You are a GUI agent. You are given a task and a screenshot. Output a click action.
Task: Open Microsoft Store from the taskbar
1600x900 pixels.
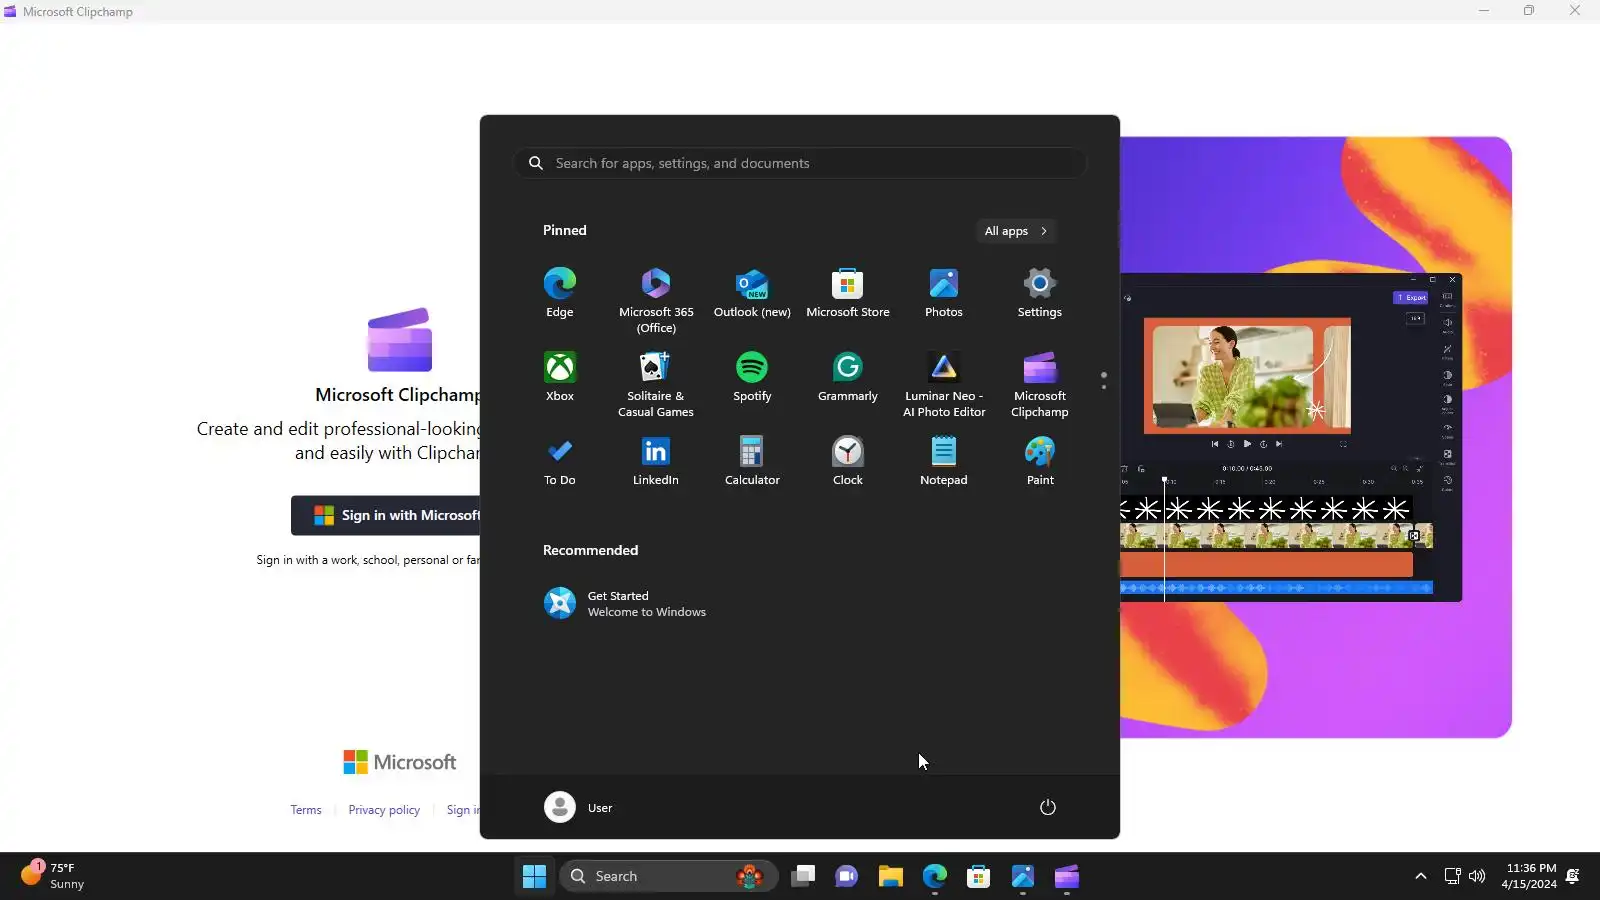coord(979,877)
